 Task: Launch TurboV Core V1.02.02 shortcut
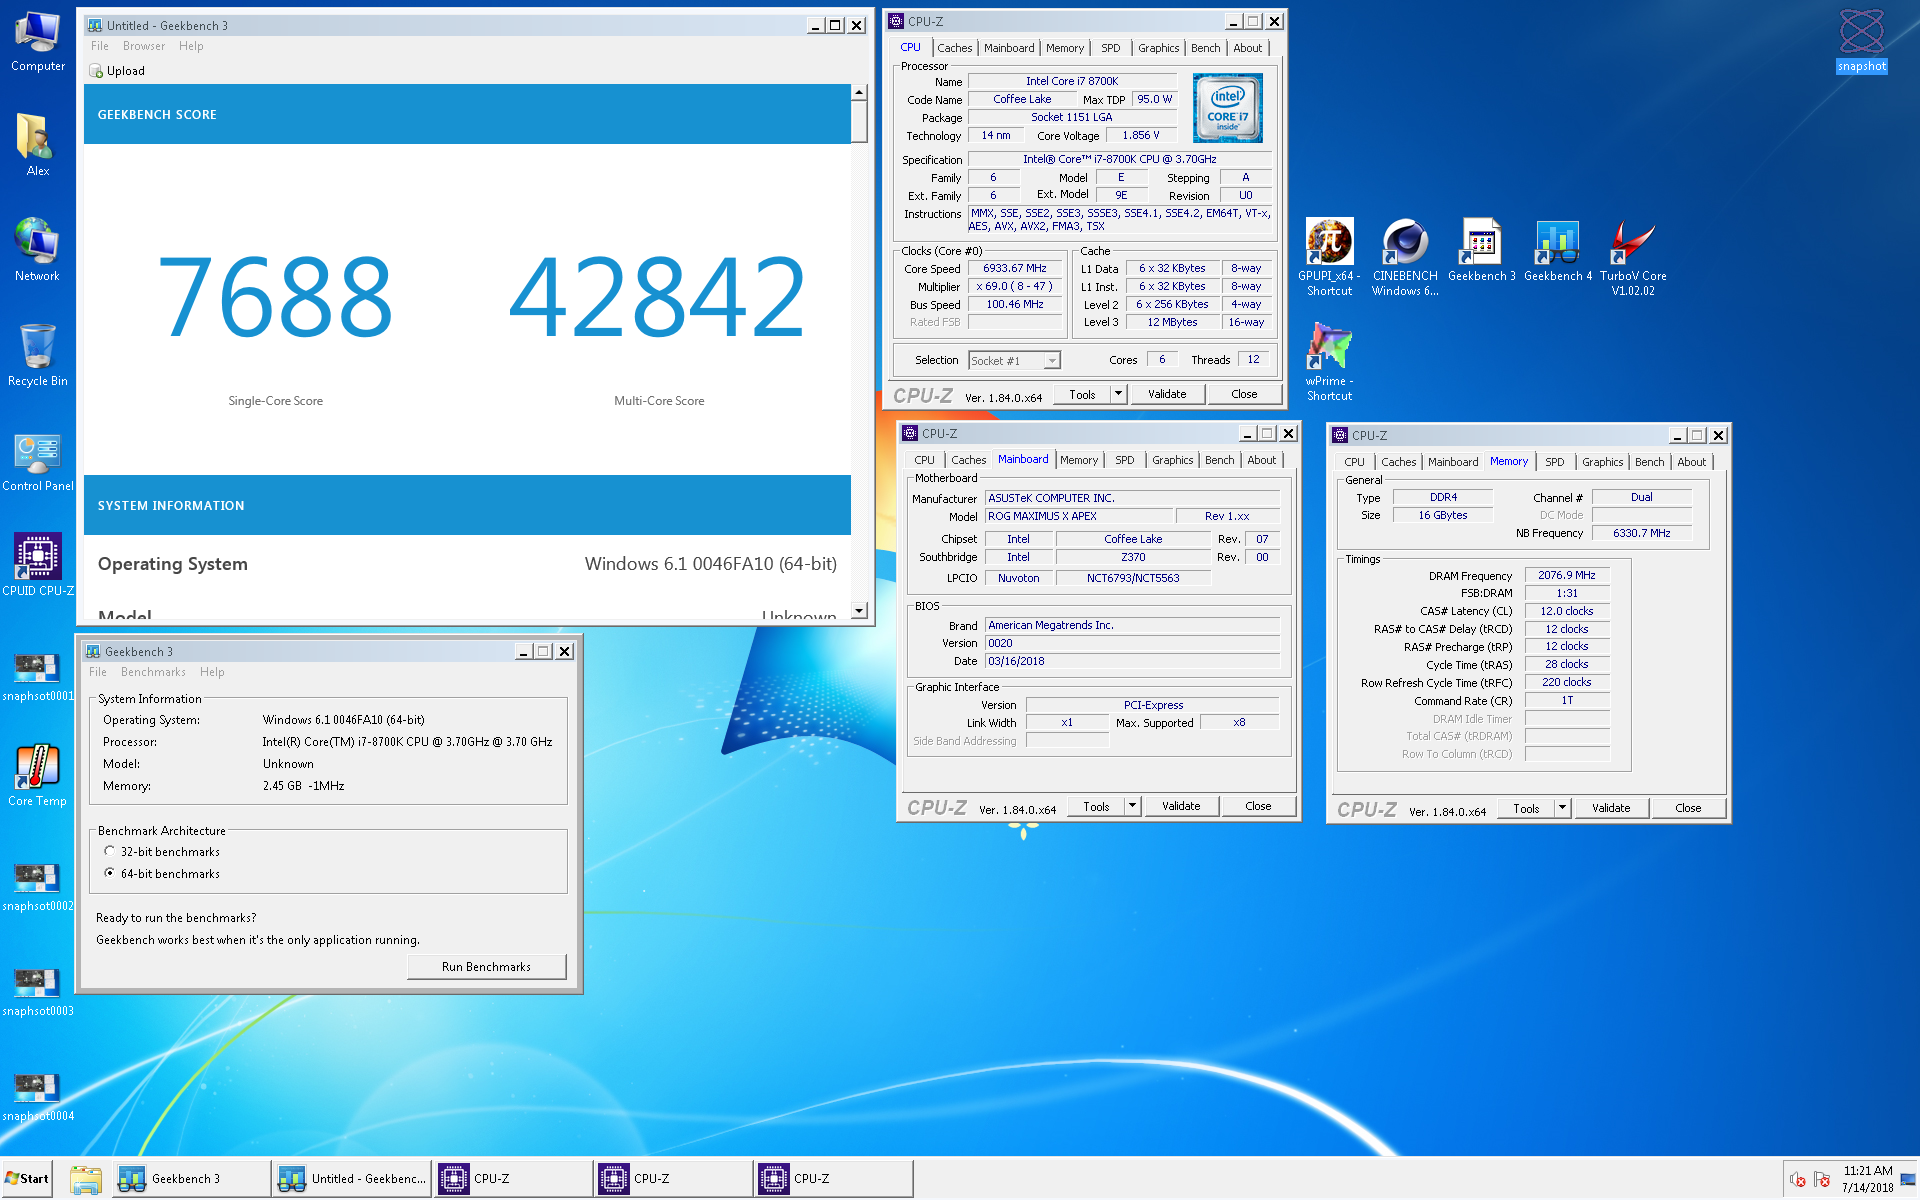click(x=1633, y=257)
